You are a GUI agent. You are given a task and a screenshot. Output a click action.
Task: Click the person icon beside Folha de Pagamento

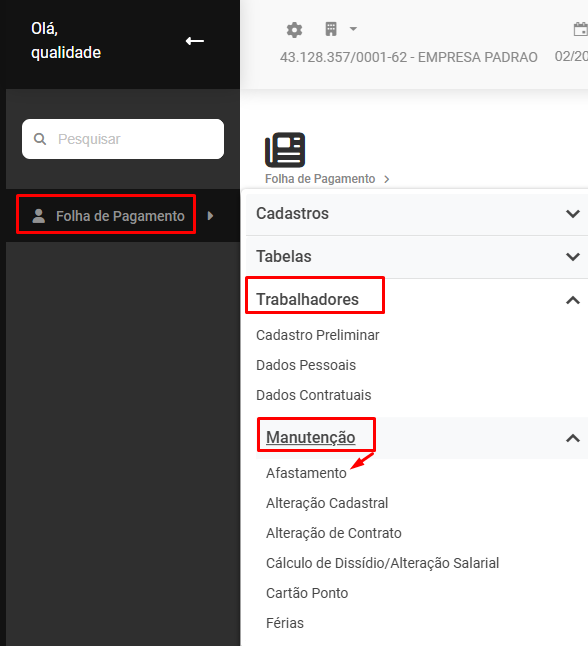39,216
